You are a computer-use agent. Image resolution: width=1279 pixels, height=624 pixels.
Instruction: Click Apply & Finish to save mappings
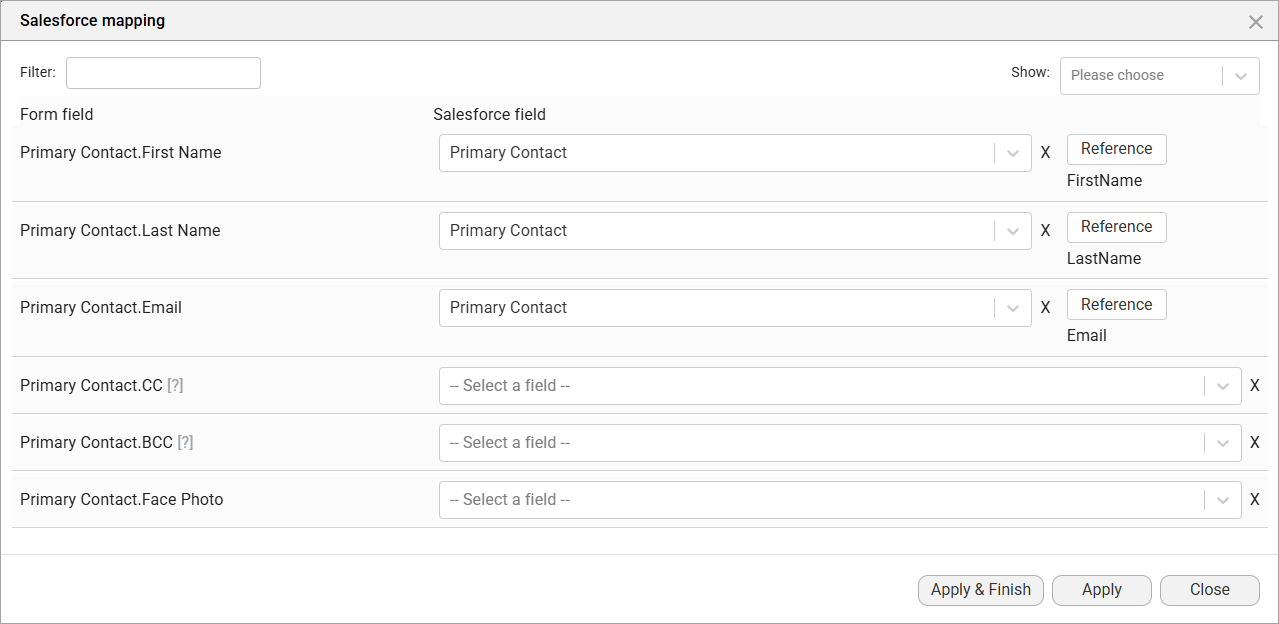click(980, 590)
